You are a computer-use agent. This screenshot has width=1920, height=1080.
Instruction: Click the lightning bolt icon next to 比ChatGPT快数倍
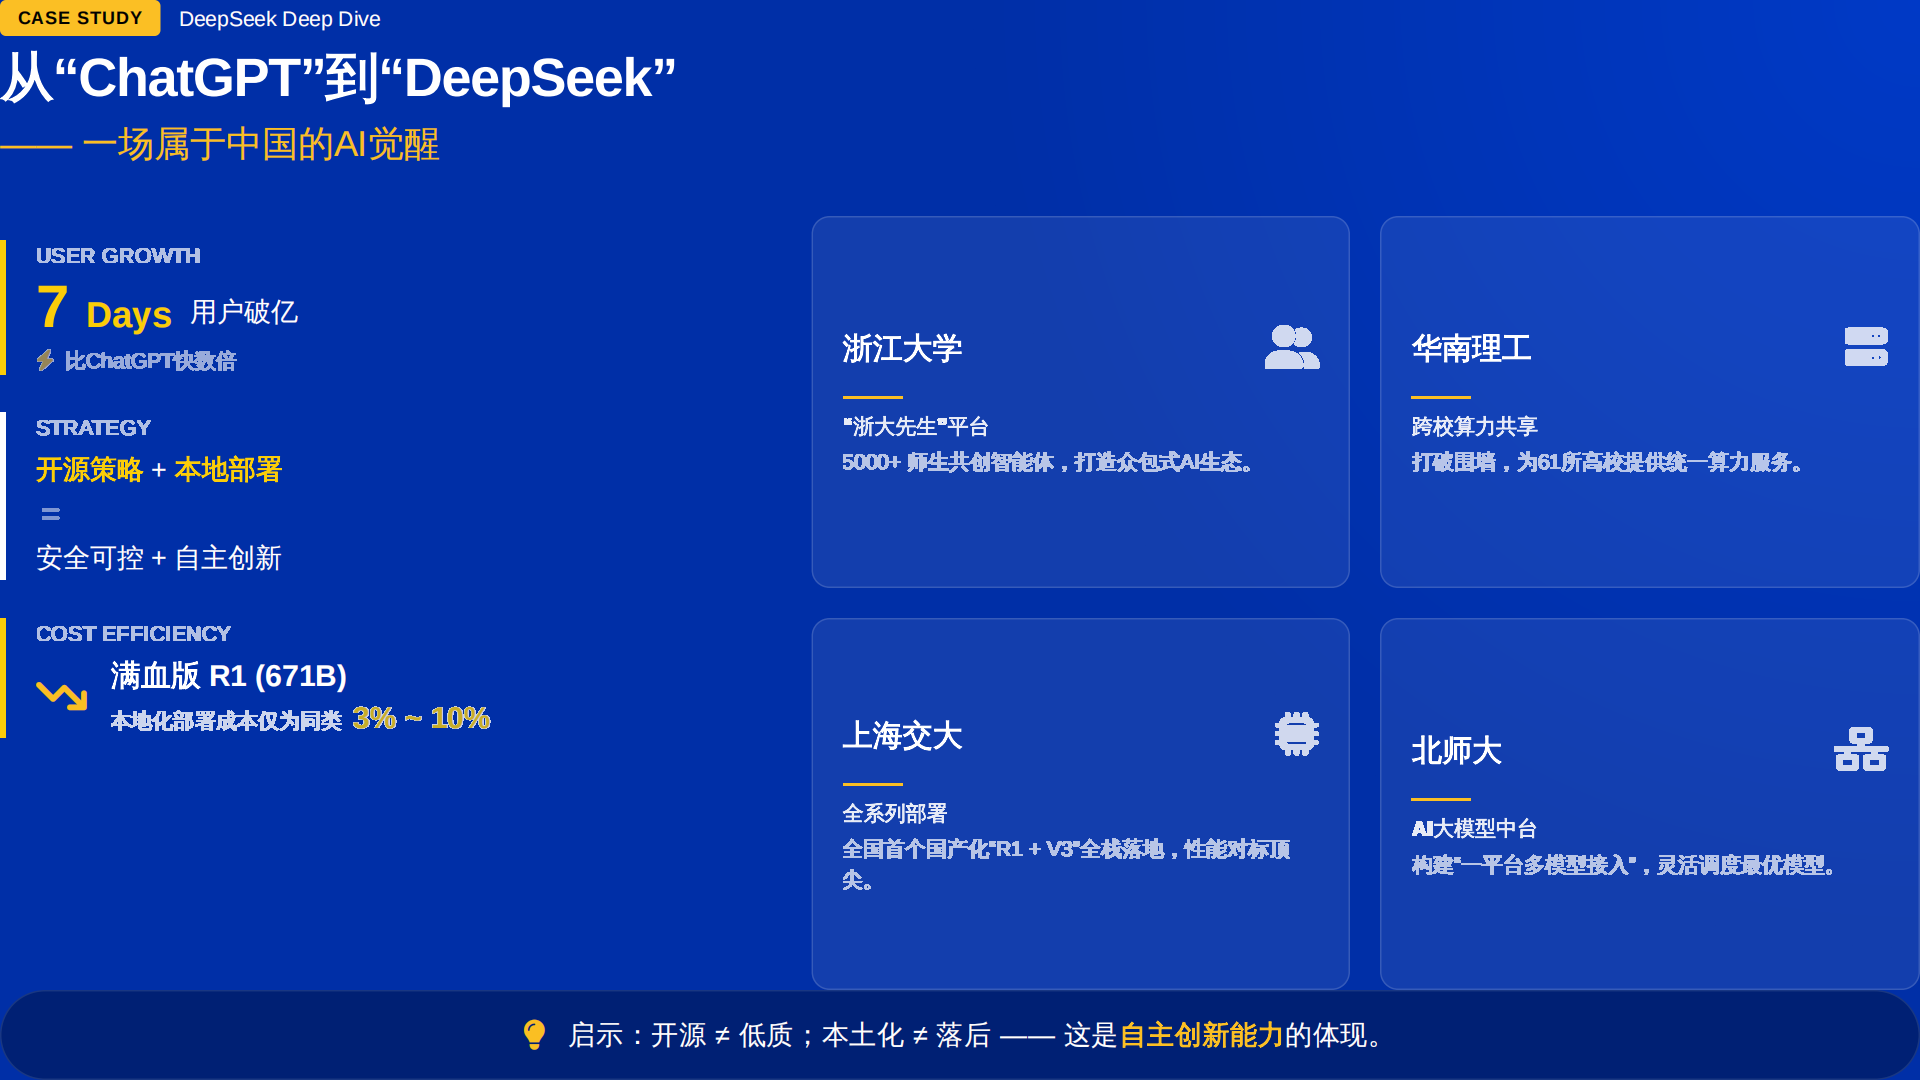click(44, 361)
